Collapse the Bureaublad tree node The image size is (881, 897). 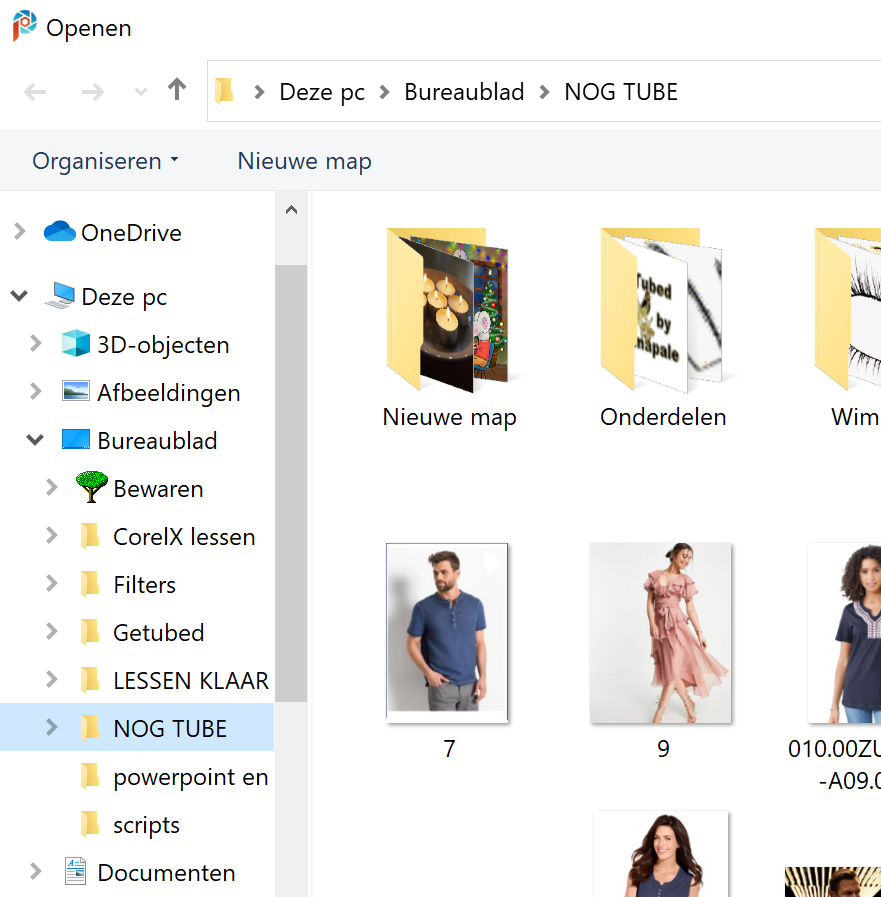pos(35,440)
